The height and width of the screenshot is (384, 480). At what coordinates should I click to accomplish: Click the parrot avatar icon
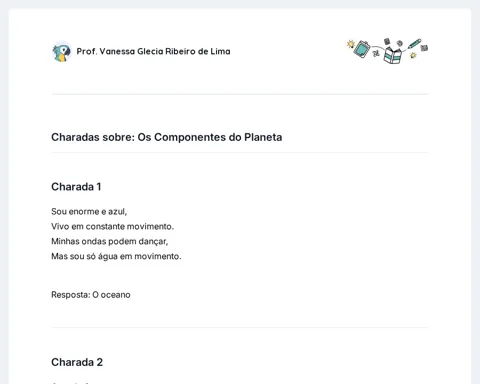[62, 52]
